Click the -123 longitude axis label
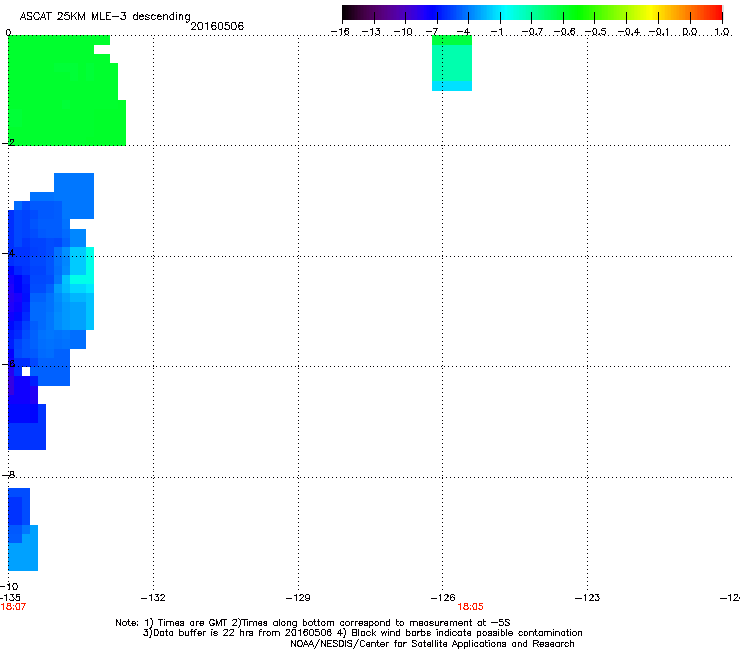The height and width of the screenshot is (650, 740). (588, 598)
